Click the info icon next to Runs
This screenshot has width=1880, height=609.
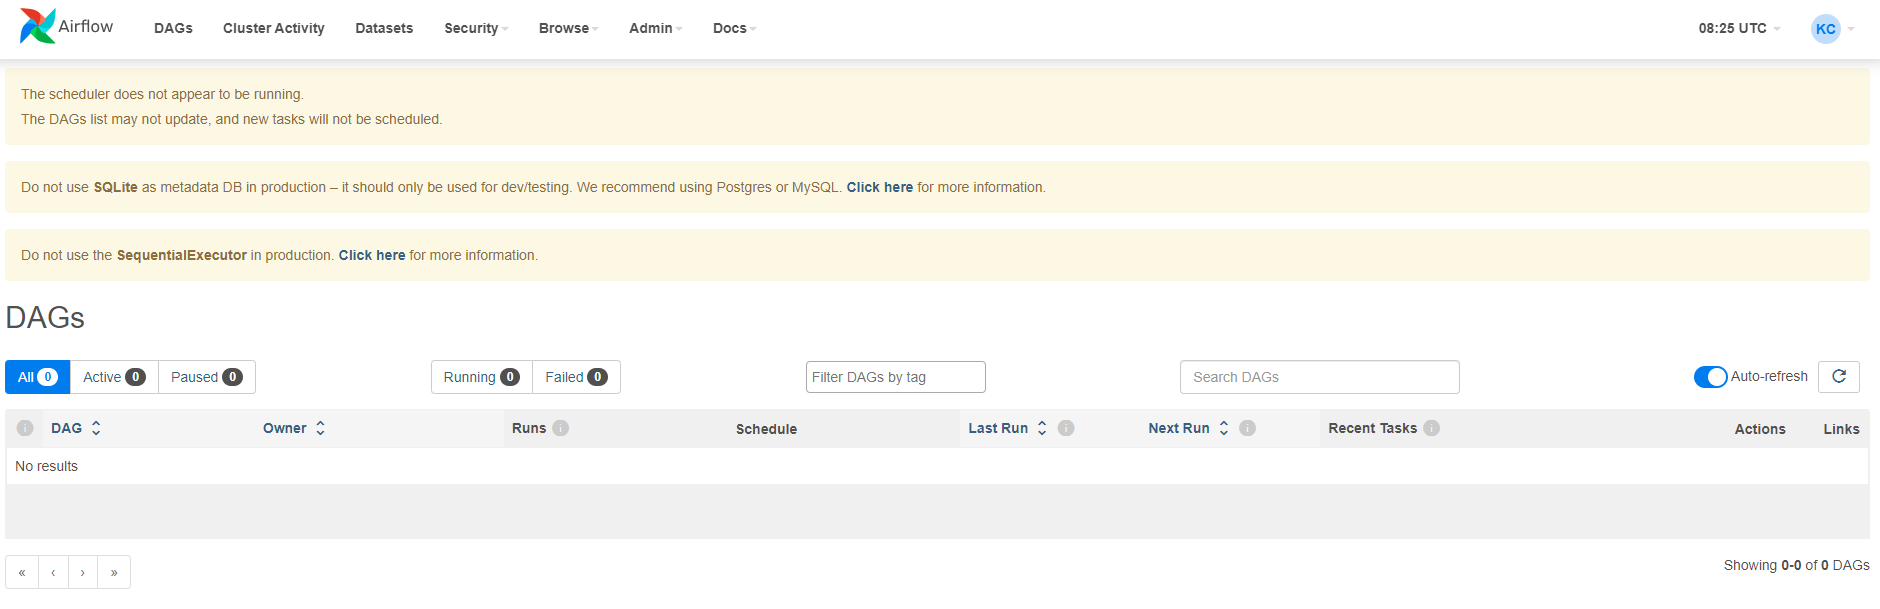pos(561,428)
